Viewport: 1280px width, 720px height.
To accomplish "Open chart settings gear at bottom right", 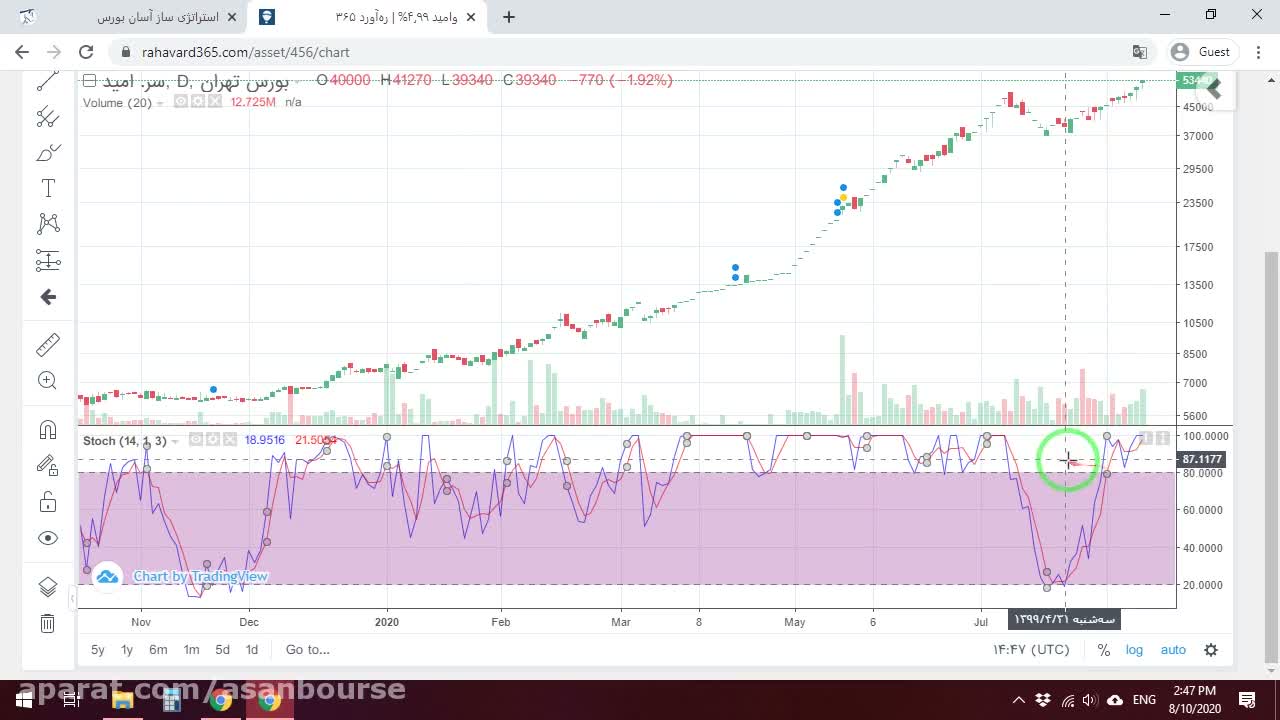I will point(1211,650).
